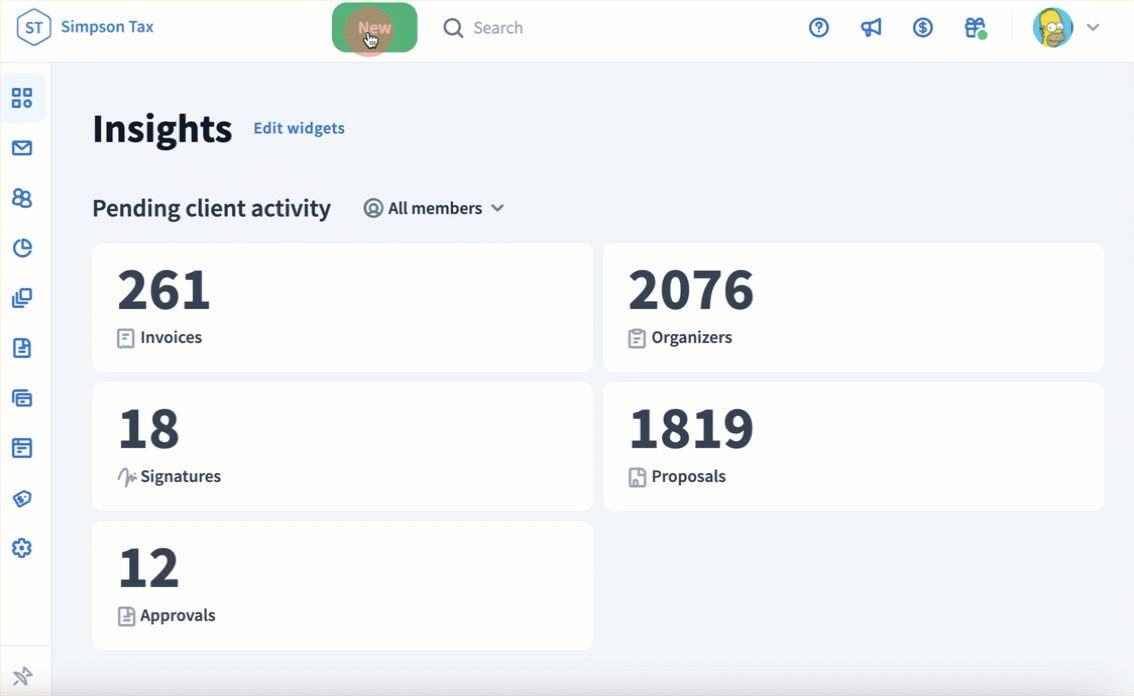Click the dollar sign billing icon
Viewport: 1134px width, 696px height.
coord(923,28)
